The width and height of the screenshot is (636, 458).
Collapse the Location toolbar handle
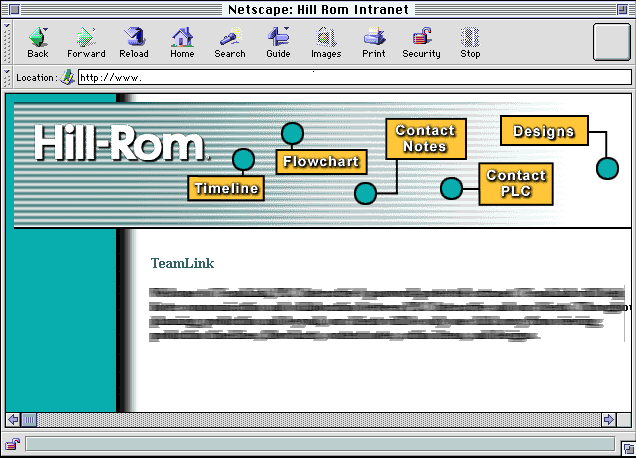(x=7, y=77)
